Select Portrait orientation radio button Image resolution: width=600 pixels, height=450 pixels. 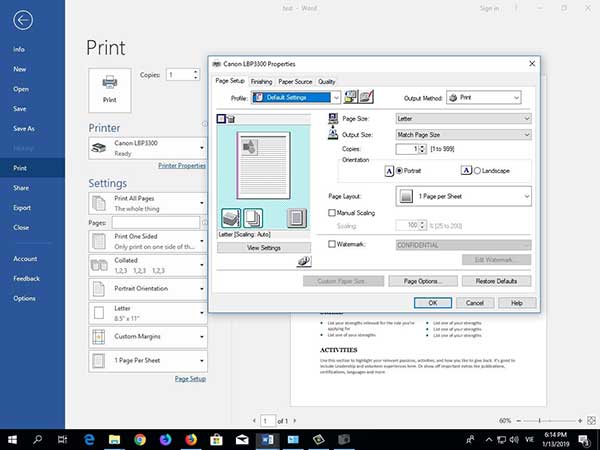coord(399,171)
